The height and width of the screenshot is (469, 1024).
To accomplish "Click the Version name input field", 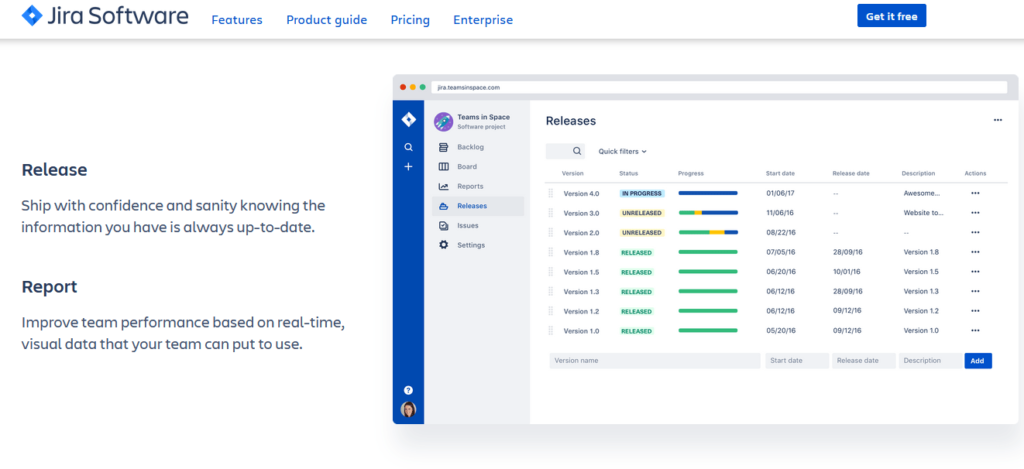I will pyautogui.click(x=655, y=361).
